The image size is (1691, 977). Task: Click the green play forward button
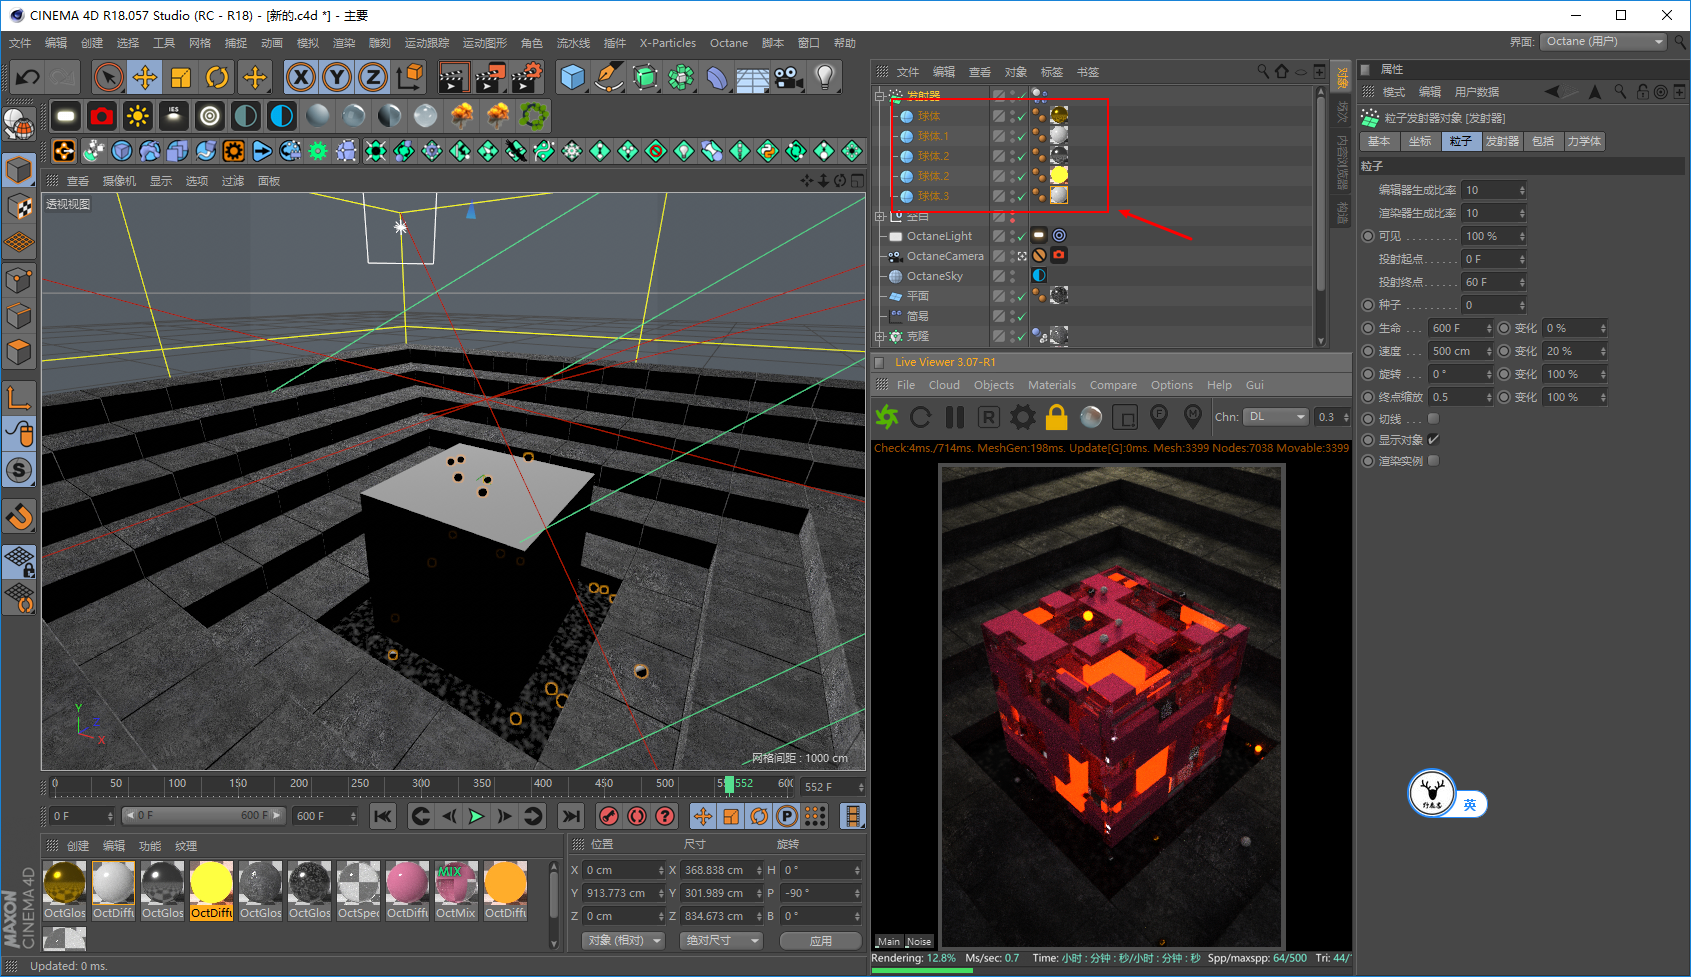point(476,816)
